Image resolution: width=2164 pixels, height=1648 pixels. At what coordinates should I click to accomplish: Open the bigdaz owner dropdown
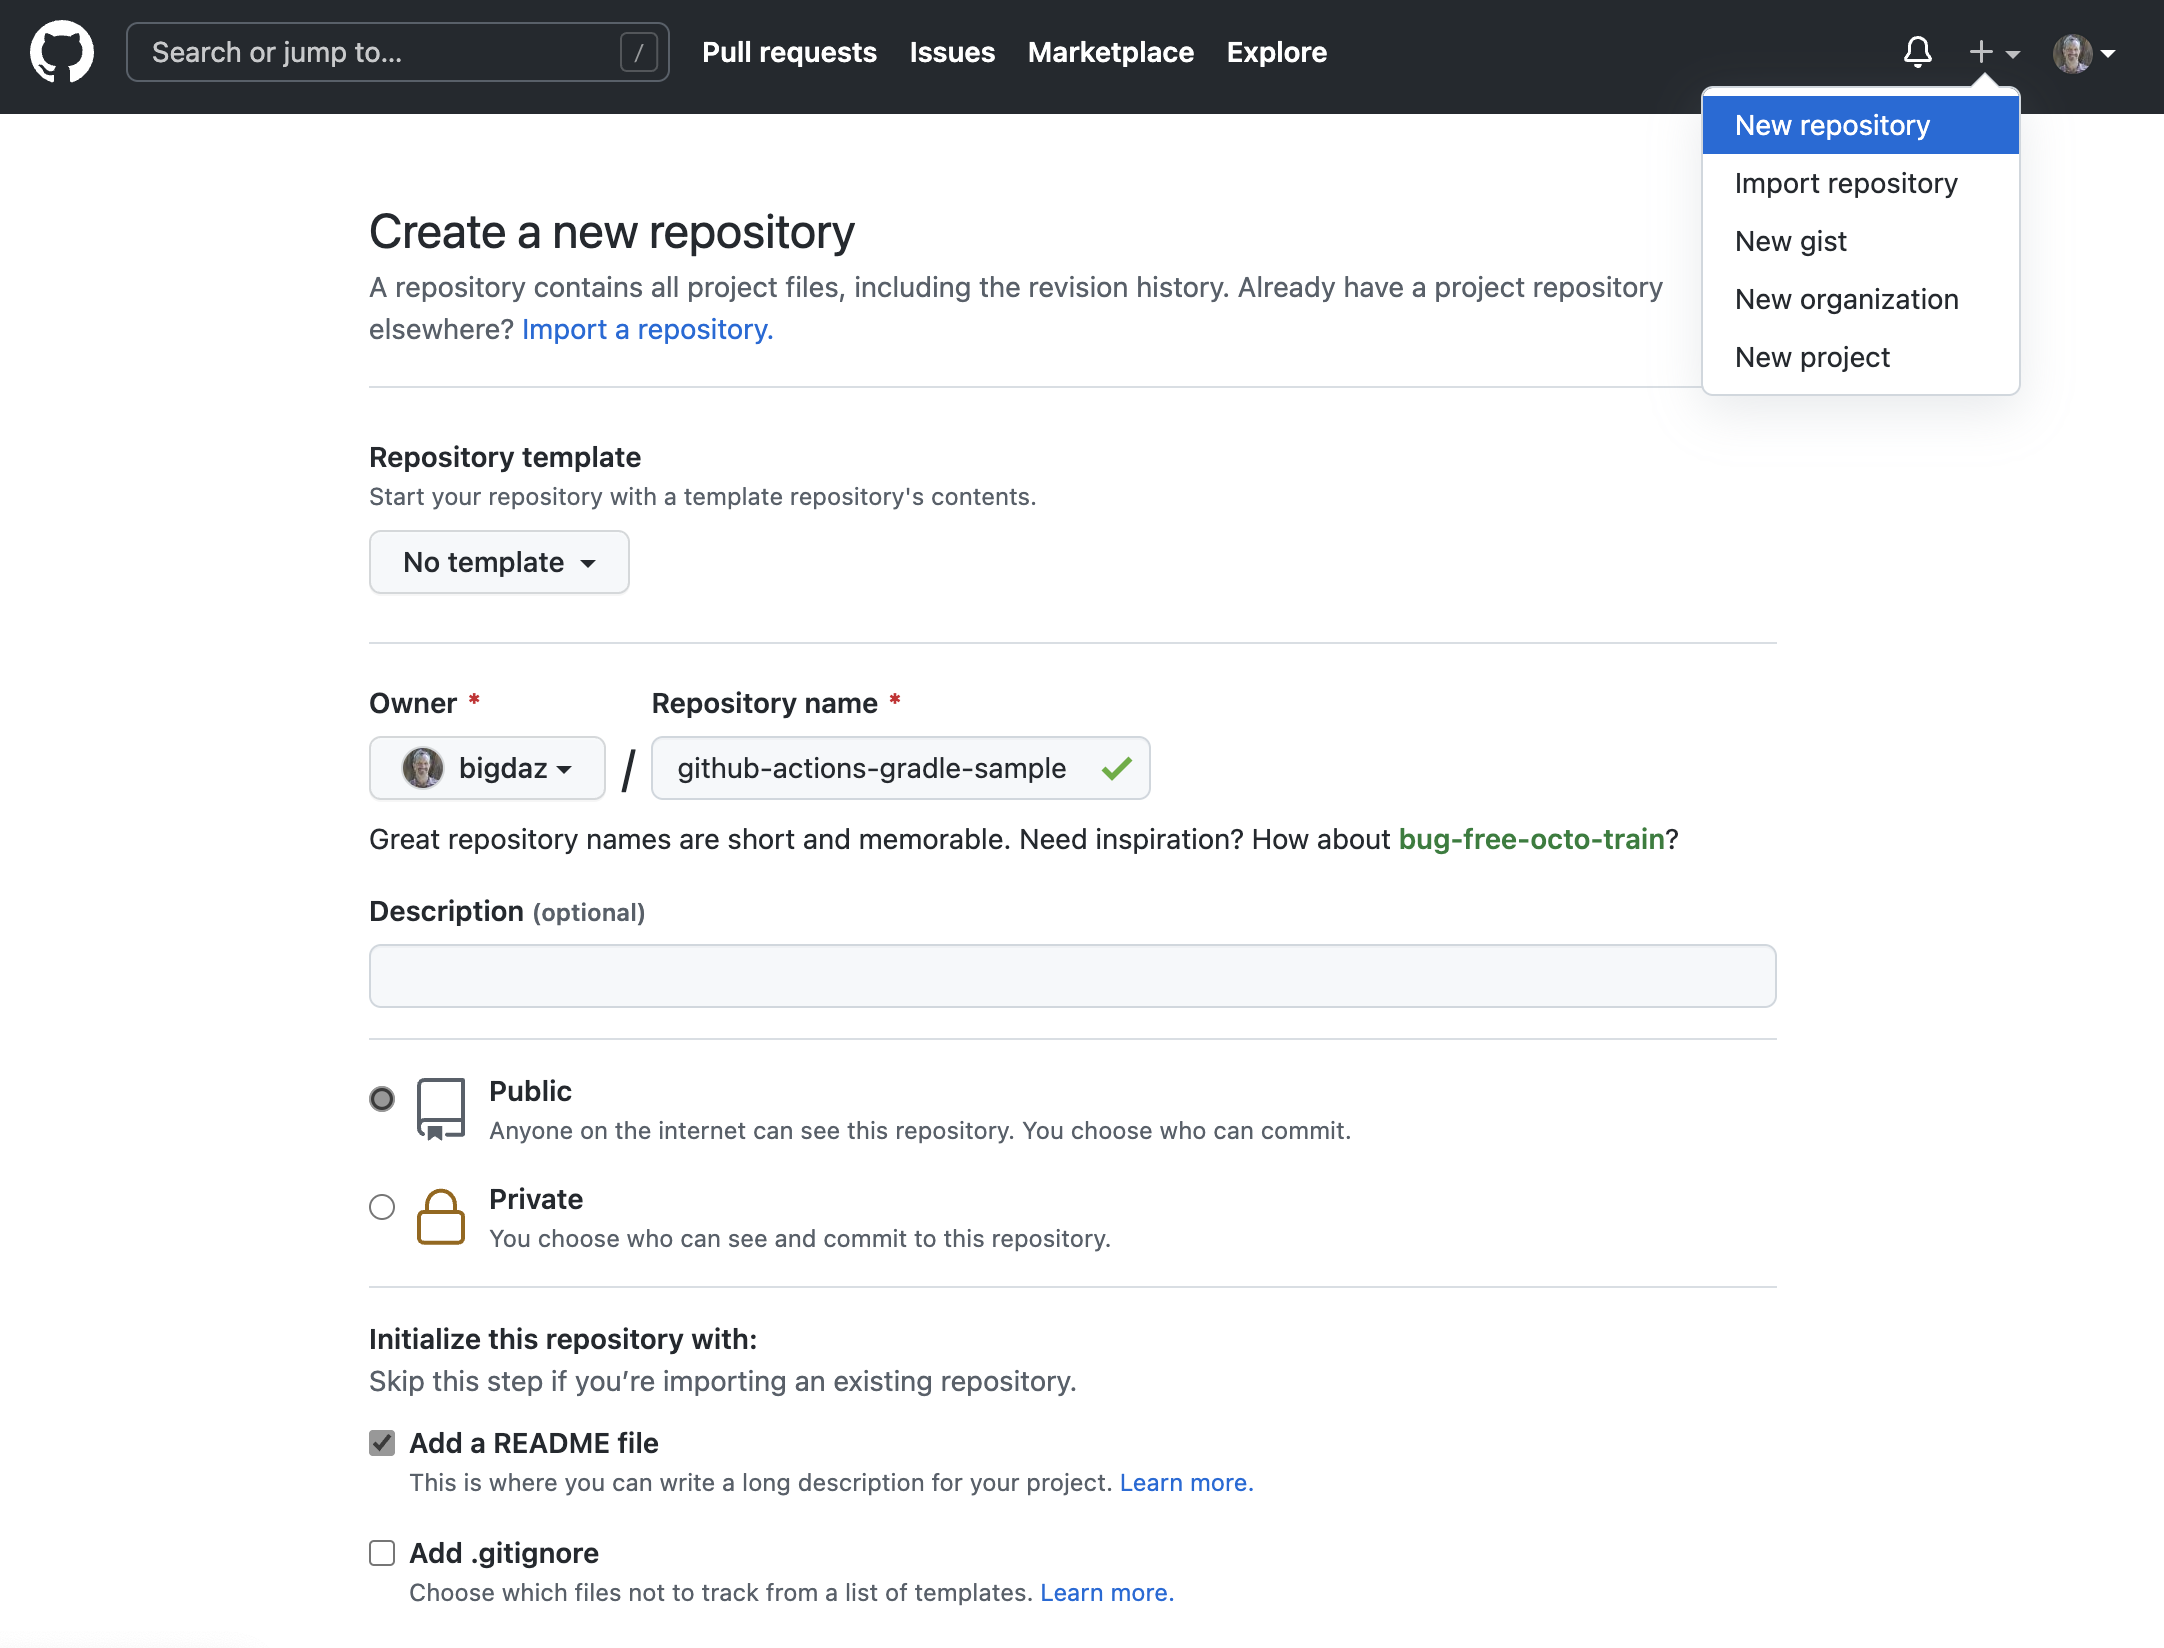coord(487,768)
